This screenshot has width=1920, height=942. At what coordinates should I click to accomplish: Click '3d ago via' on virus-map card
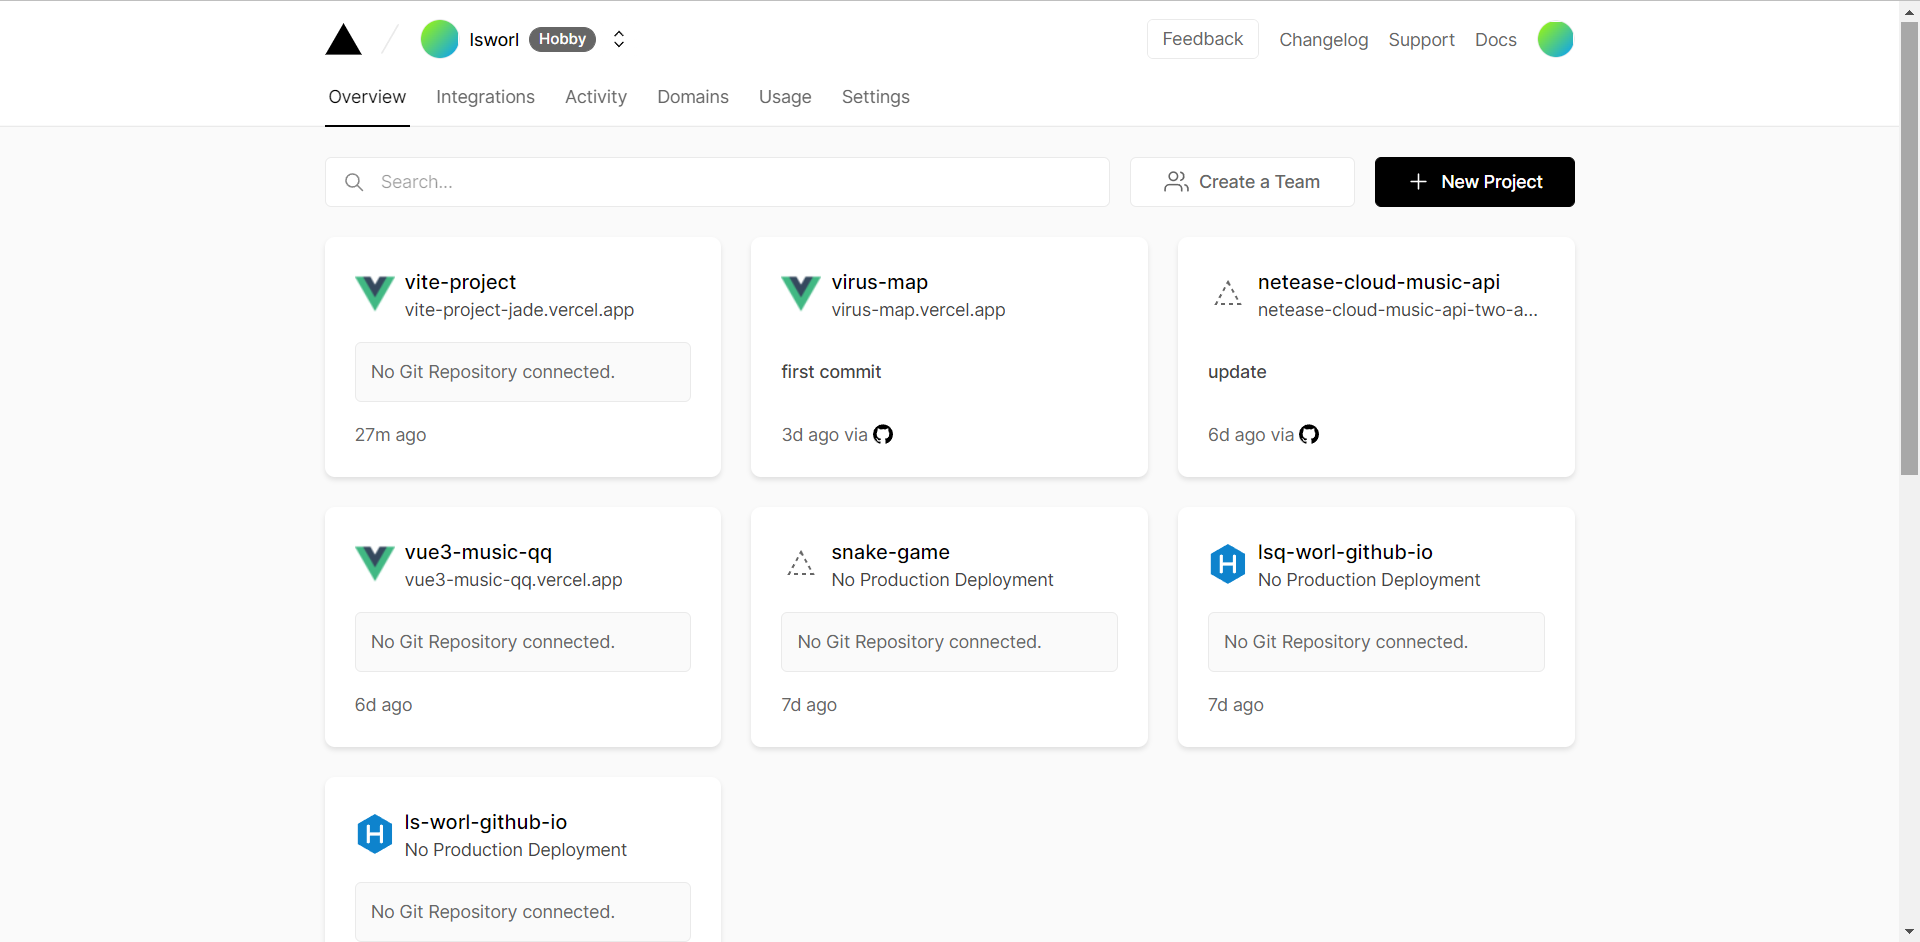(824, 435)
